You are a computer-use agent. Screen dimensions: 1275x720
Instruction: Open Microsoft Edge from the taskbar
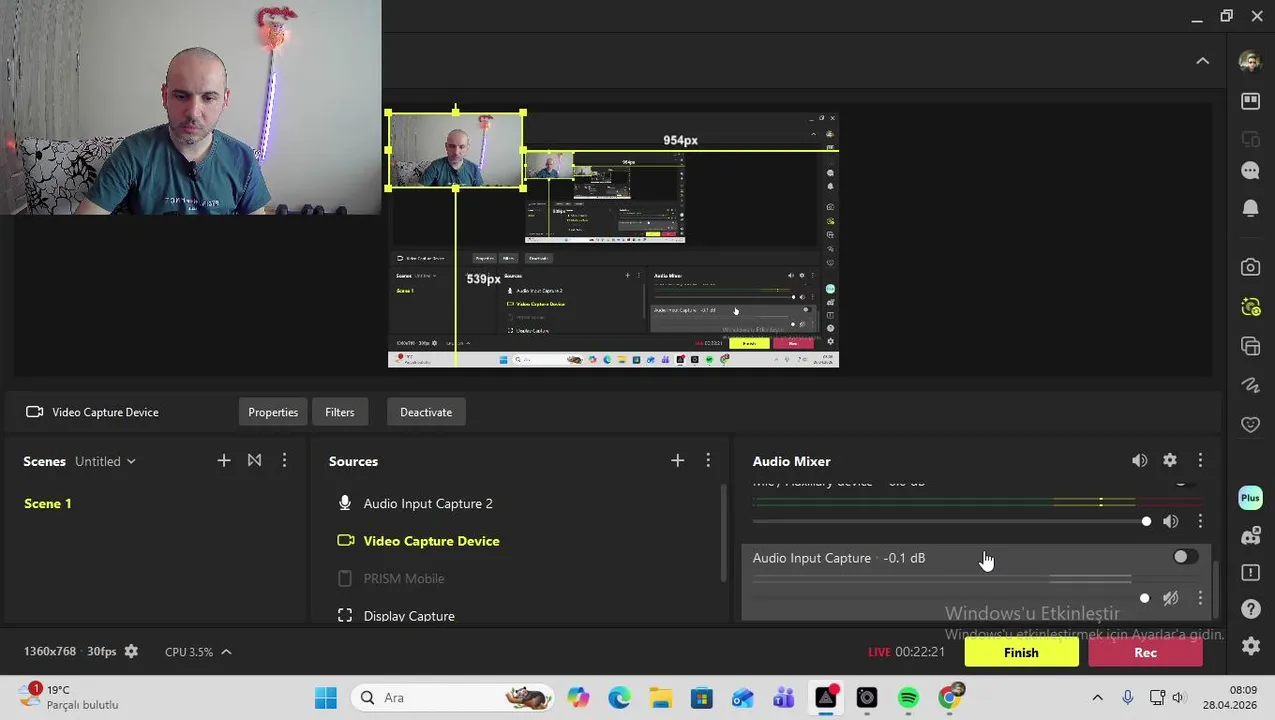tap(619, 697)
